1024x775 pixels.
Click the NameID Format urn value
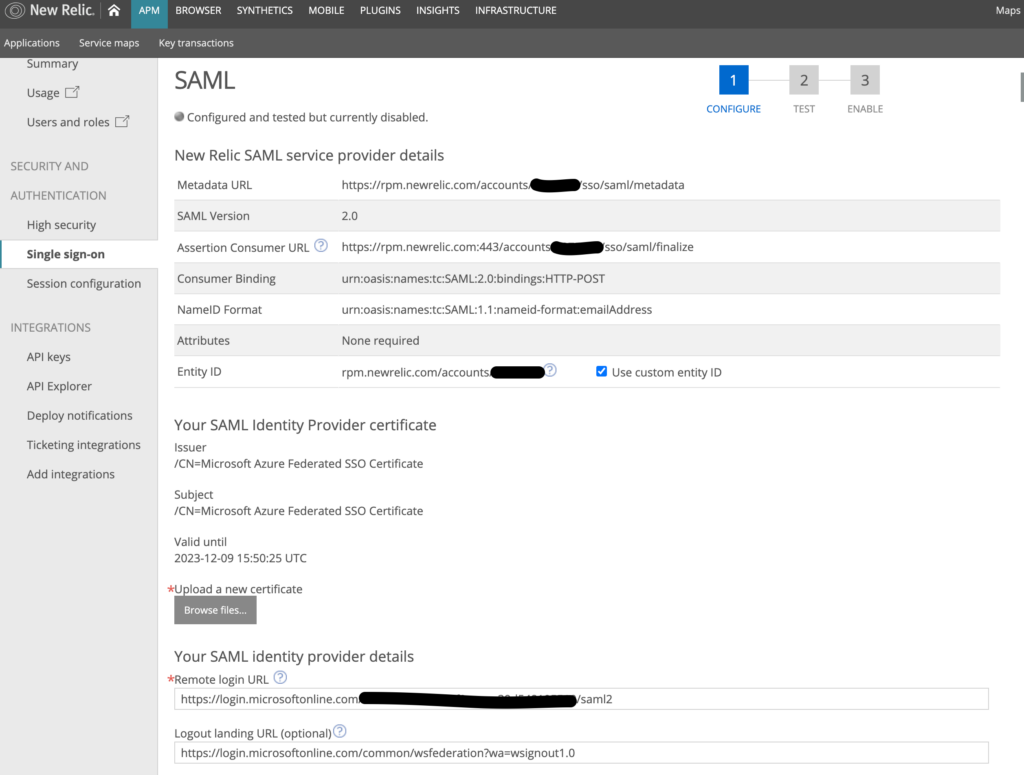pos(496,309)
